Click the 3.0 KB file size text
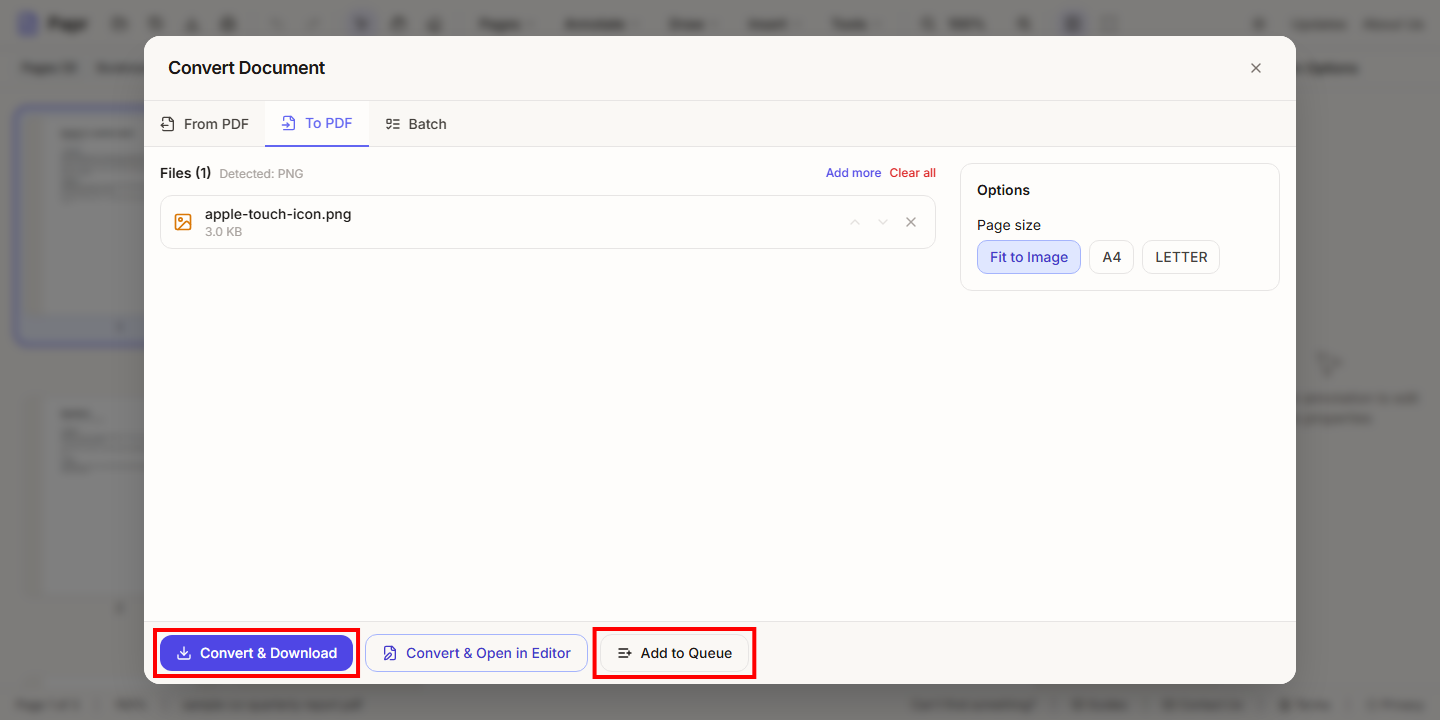Viewport: 1440px width, 720px height. point(224,232)
